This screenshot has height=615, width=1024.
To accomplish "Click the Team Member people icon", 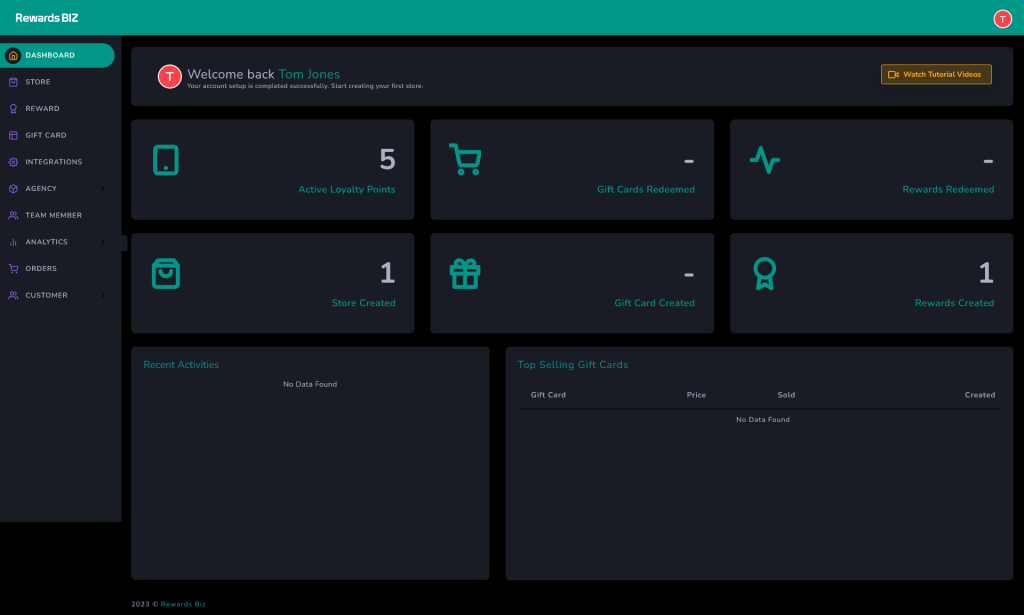I will pos(13,215).
